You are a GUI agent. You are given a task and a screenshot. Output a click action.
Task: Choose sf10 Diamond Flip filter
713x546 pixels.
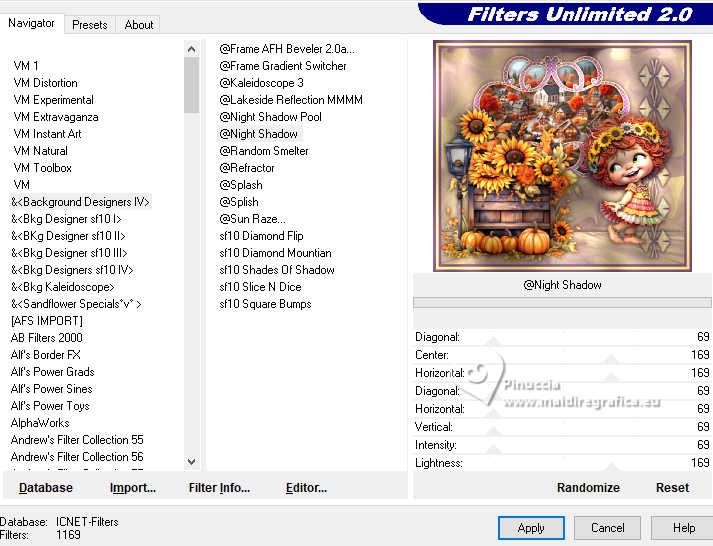[x=261, y=236]
